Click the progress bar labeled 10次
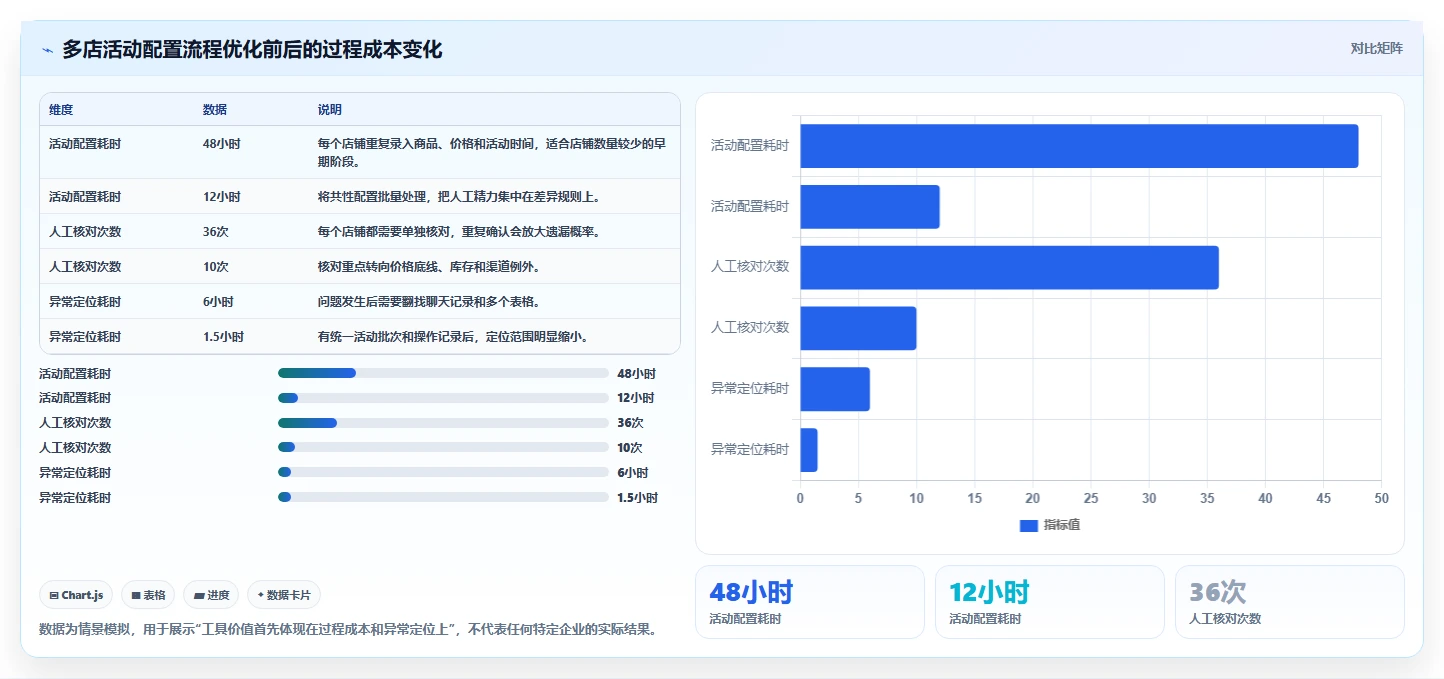 click(443, 447)
